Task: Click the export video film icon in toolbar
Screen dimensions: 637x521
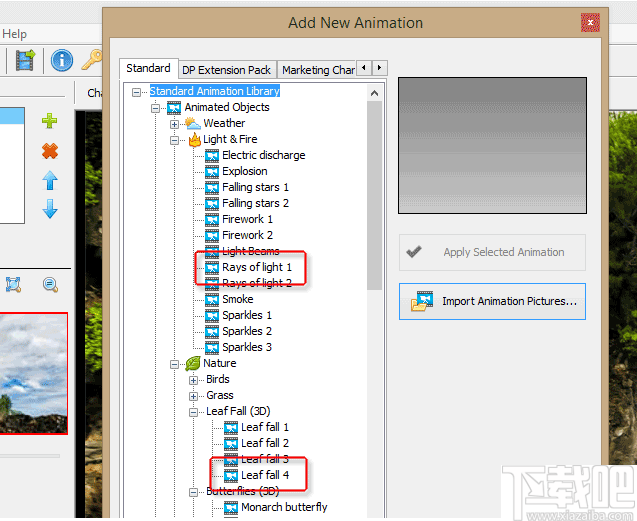Action: (25, 60)
